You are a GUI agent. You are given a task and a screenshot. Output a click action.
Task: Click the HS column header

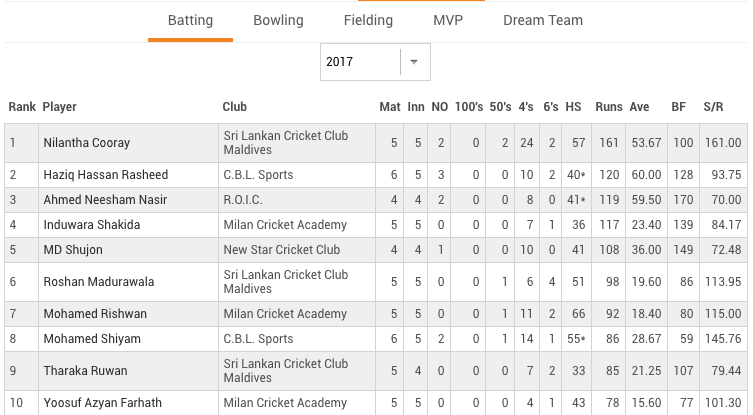pos(573,107)
